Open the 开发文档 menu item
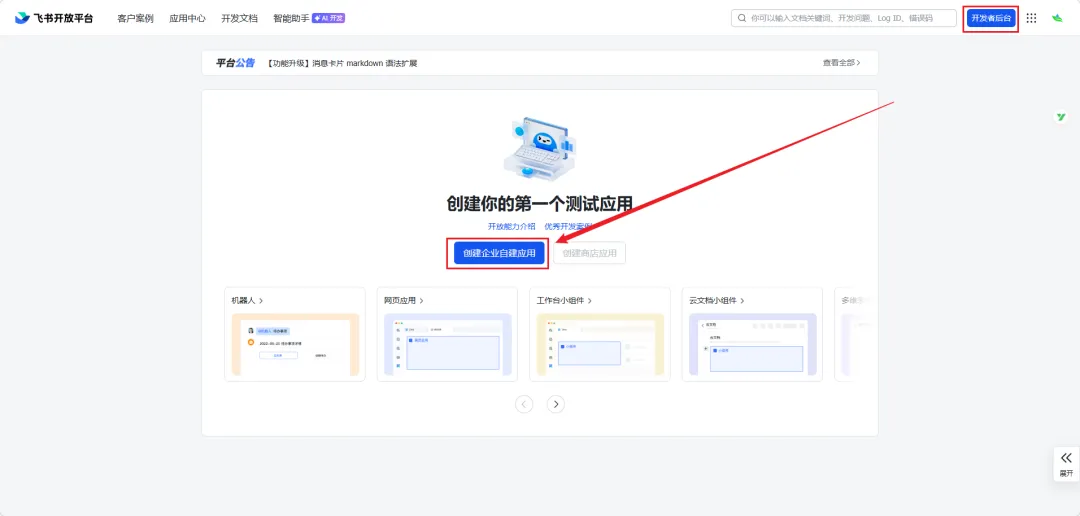1080x516 pixels. click(239, 19)
